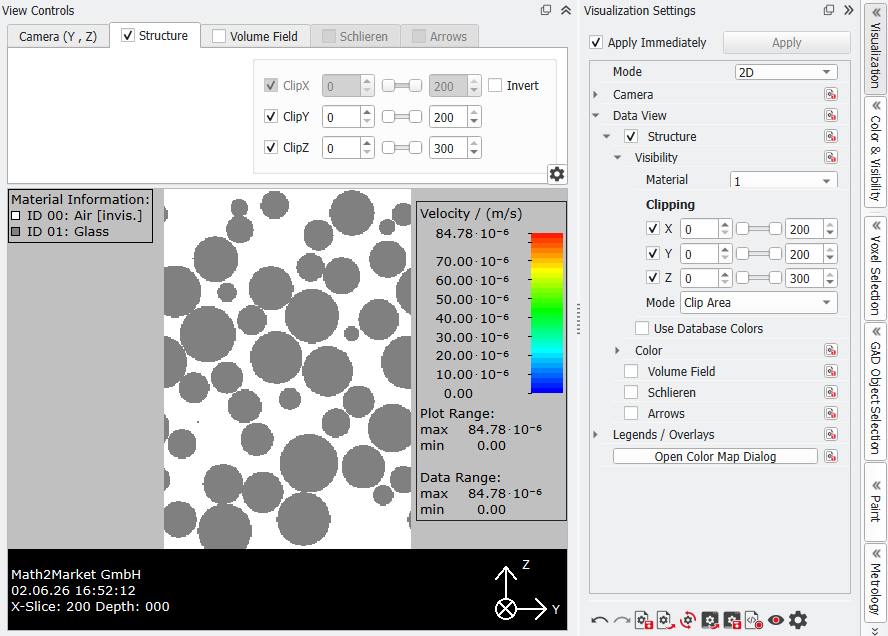Open the Voxel Selection side tab
Screen dimensions: 888x636
[x=875, y=268]
